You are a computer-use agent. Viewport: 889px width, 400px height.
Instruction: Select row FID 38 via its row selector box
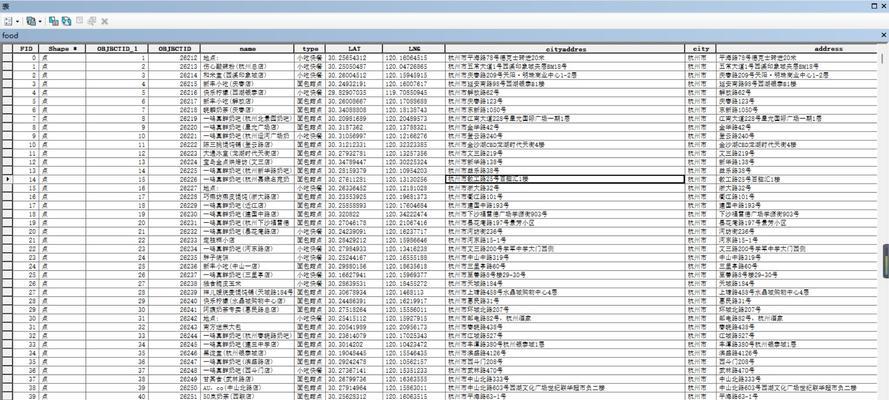tap(7, 388)
